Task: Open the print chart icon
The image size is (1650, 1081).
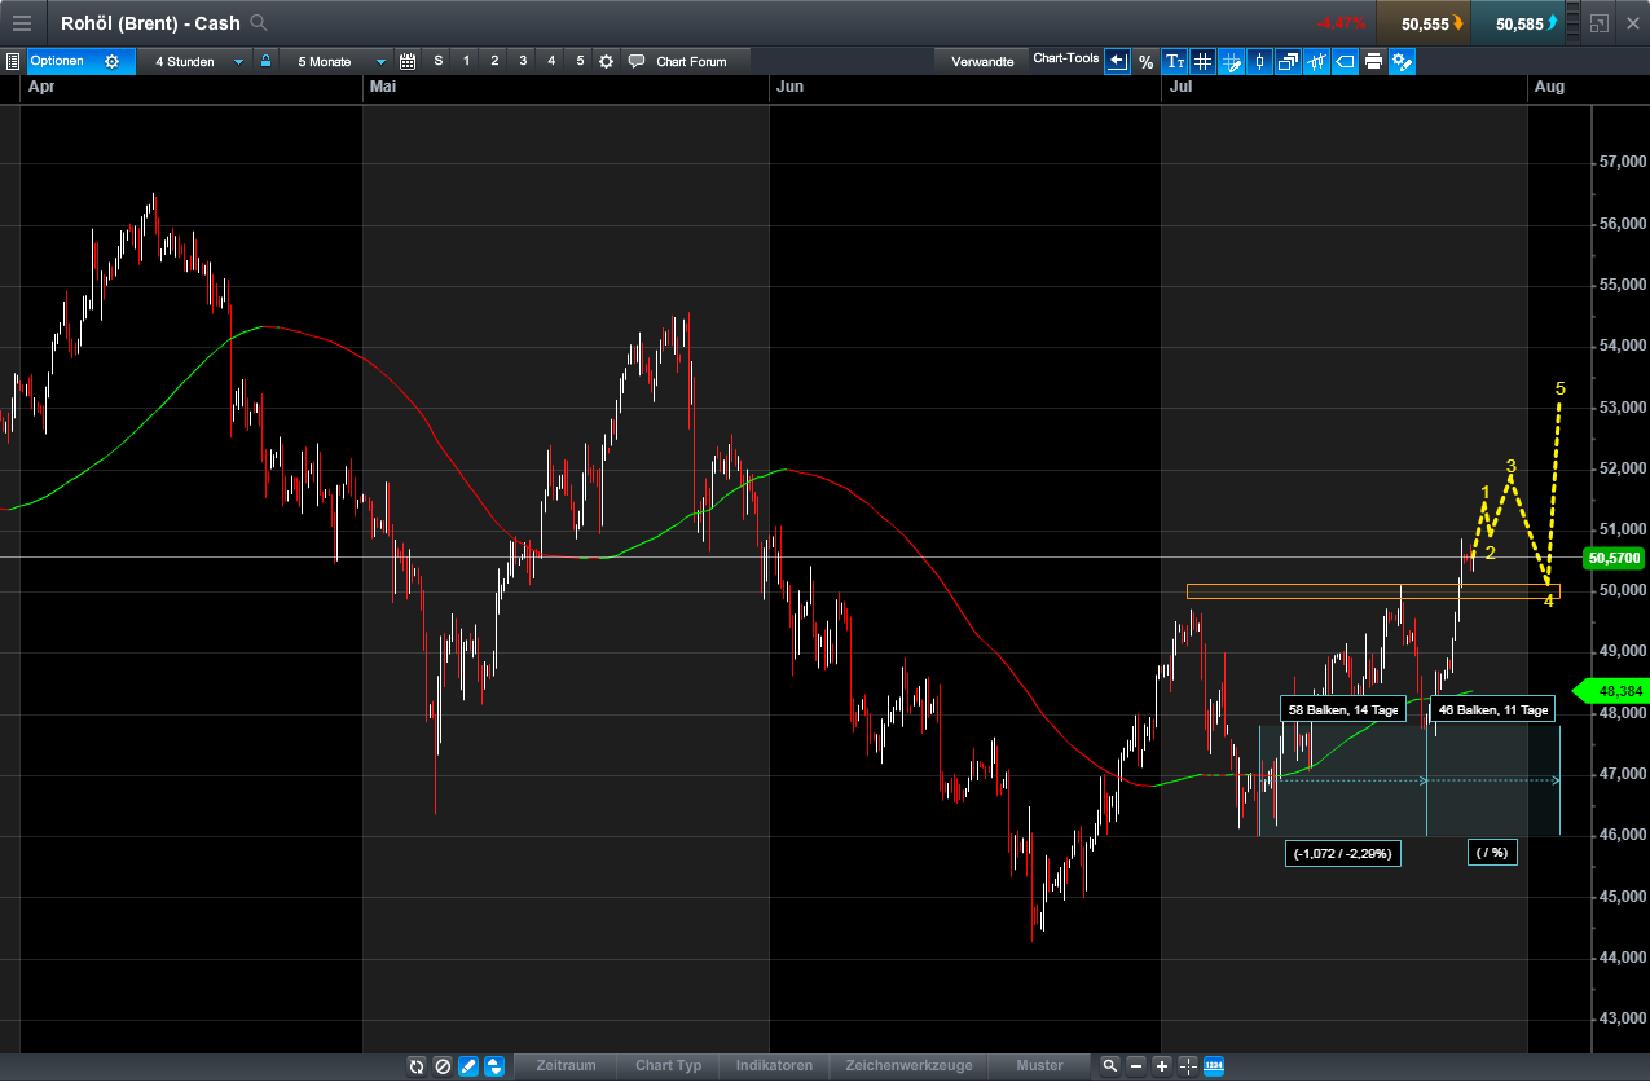Action: [x=1373, y=61]
